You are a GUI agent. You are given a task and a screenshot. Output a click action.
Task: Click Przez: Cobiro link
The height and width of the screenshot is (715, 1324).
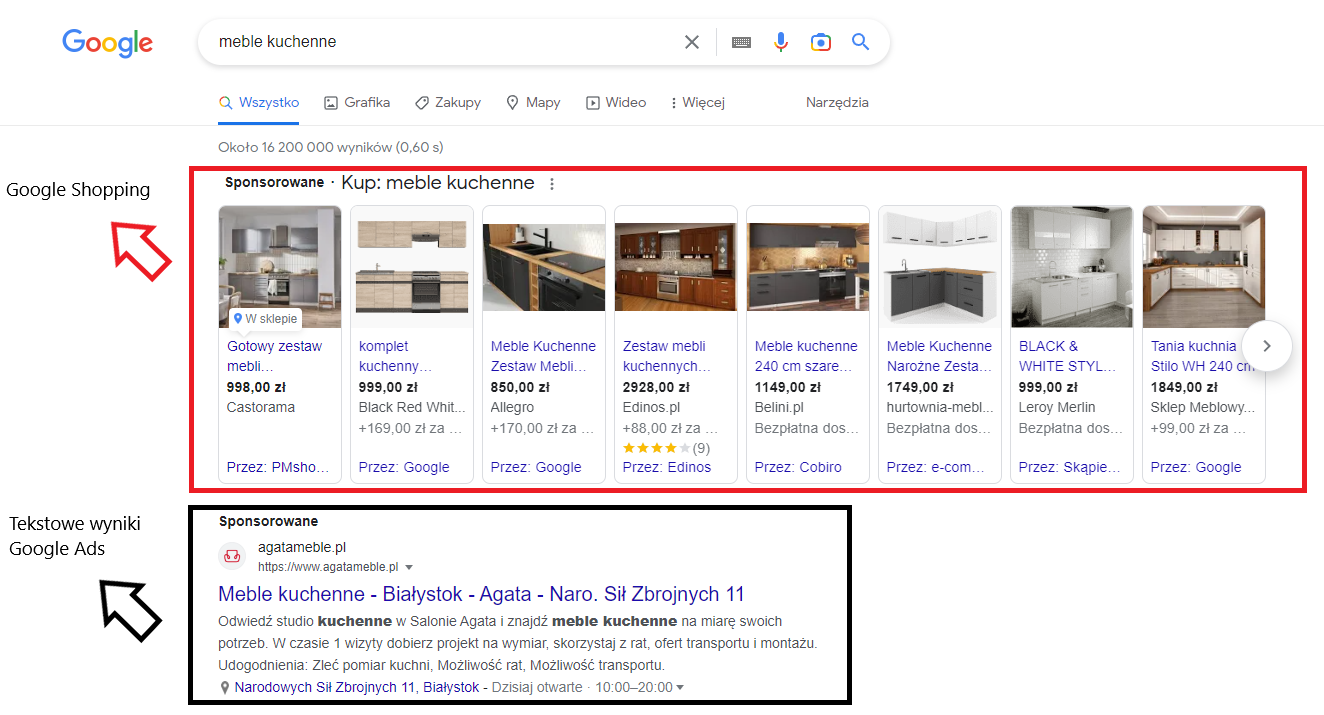pyautogui.click(x=798, y=467)
